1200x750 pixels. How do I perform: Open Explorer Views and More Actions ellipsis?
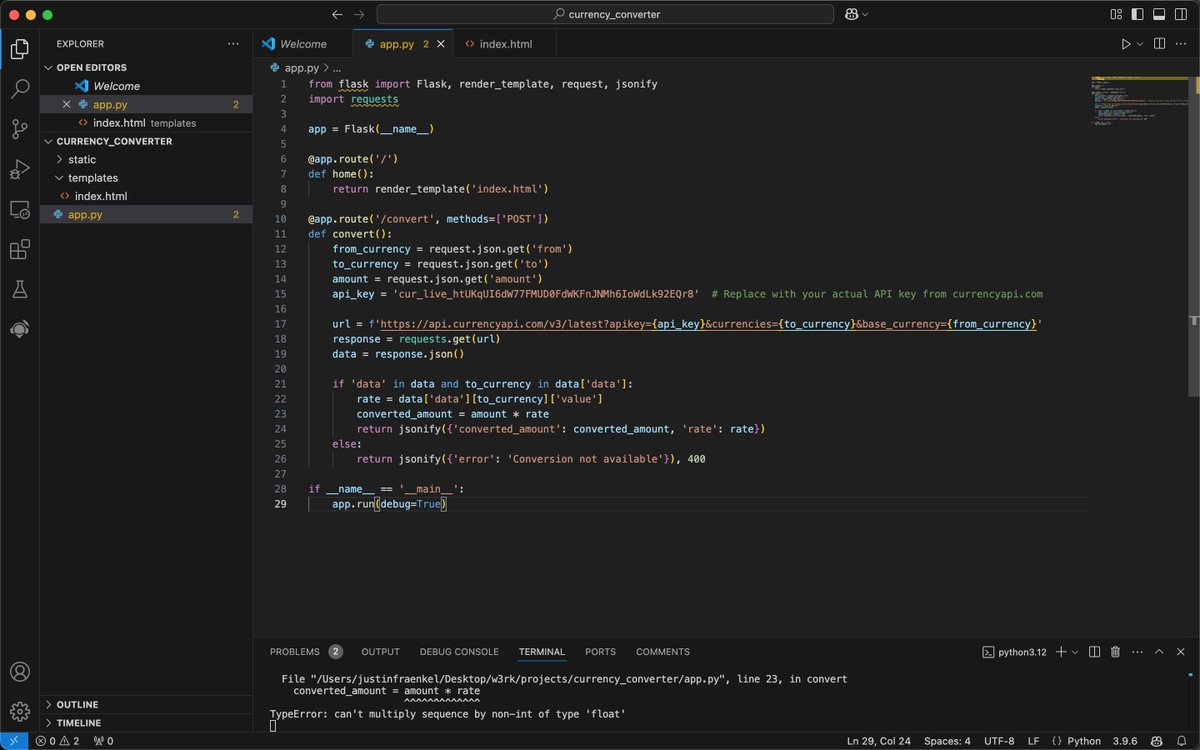click(233, 44)
